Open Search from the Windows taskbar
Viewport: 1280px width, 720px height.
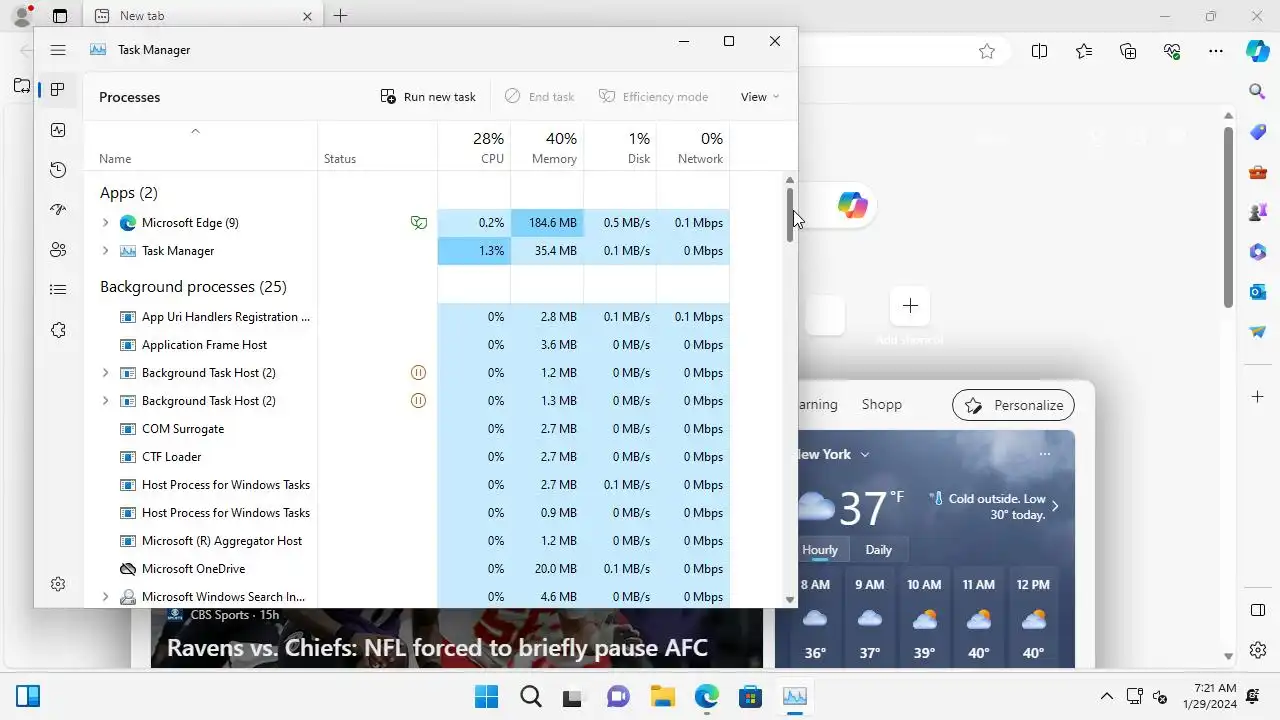[x=531, y=697]
